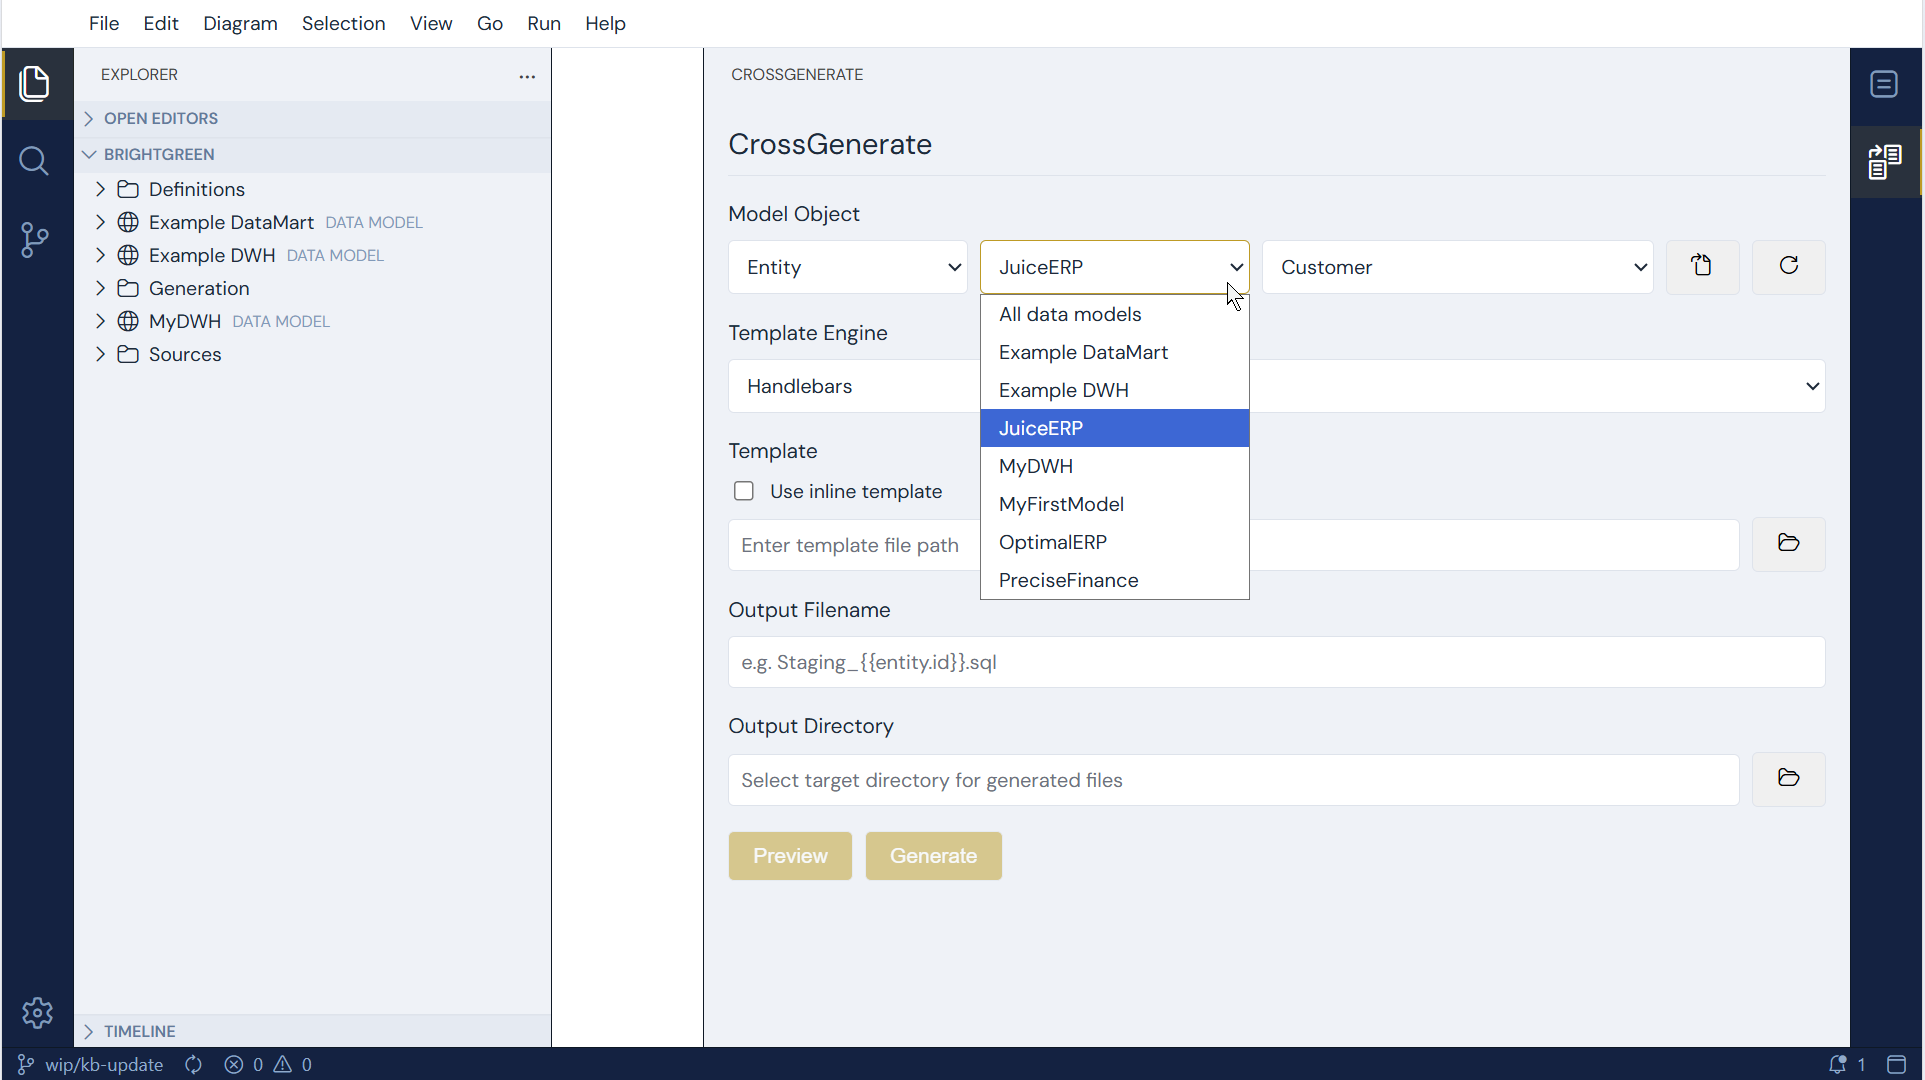Open the Diagram menu
This screenshot has height=1080, width=1925.
[240, 23]
